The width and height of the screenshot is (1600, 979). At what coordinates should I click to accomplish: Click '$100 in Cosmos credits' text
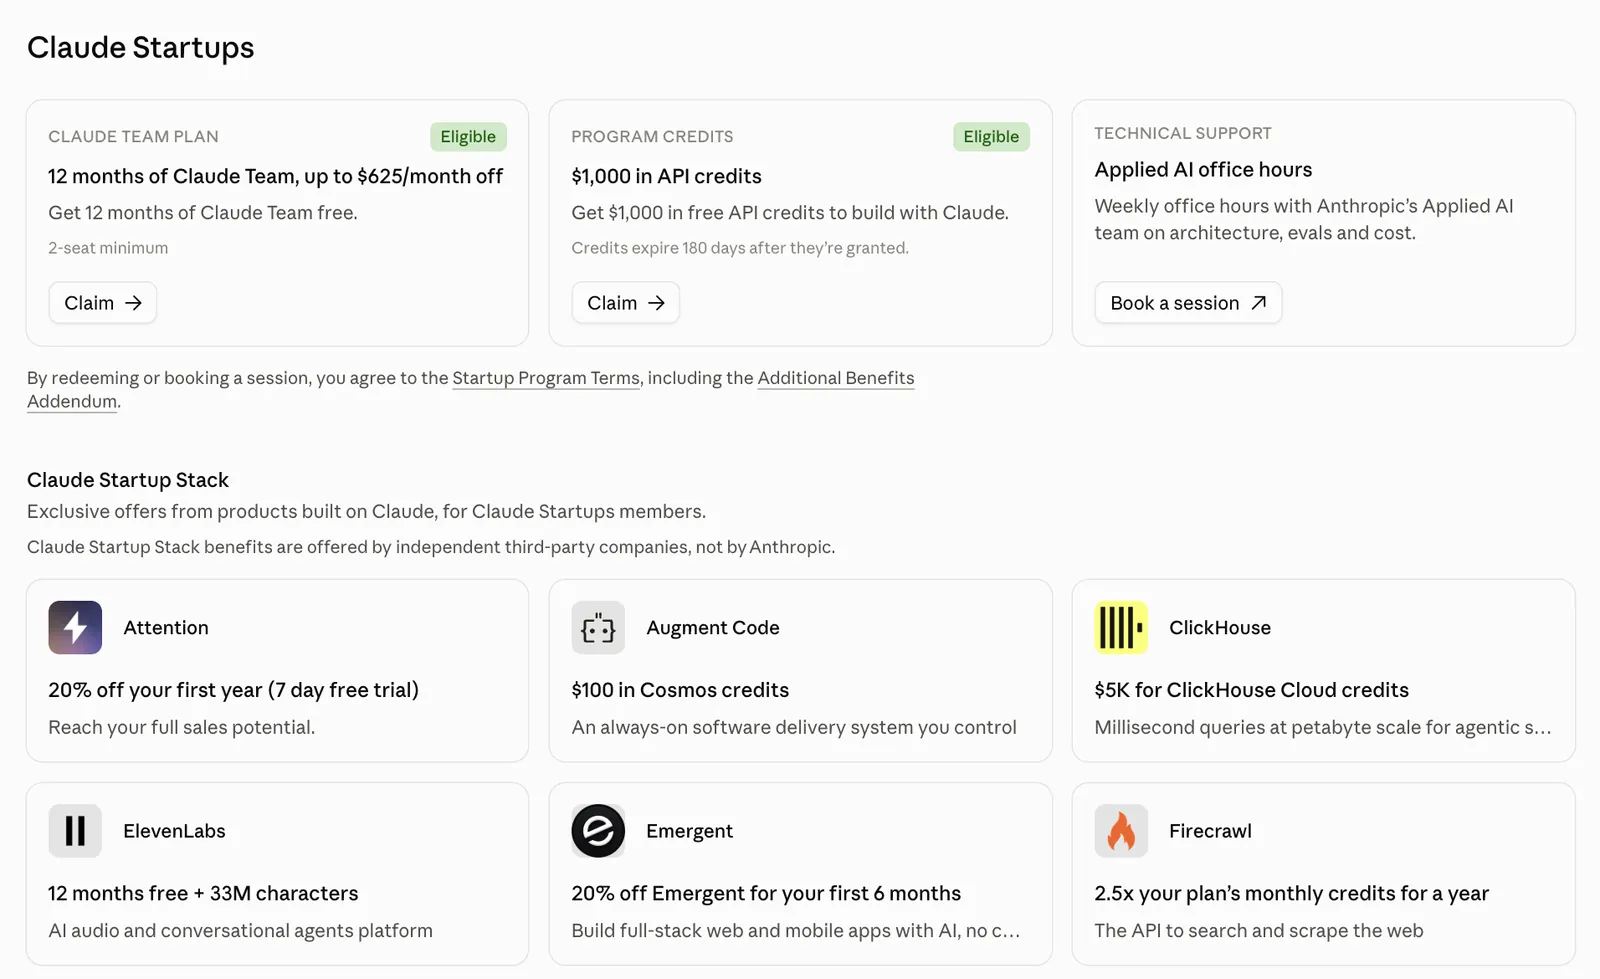coord(680,690)
